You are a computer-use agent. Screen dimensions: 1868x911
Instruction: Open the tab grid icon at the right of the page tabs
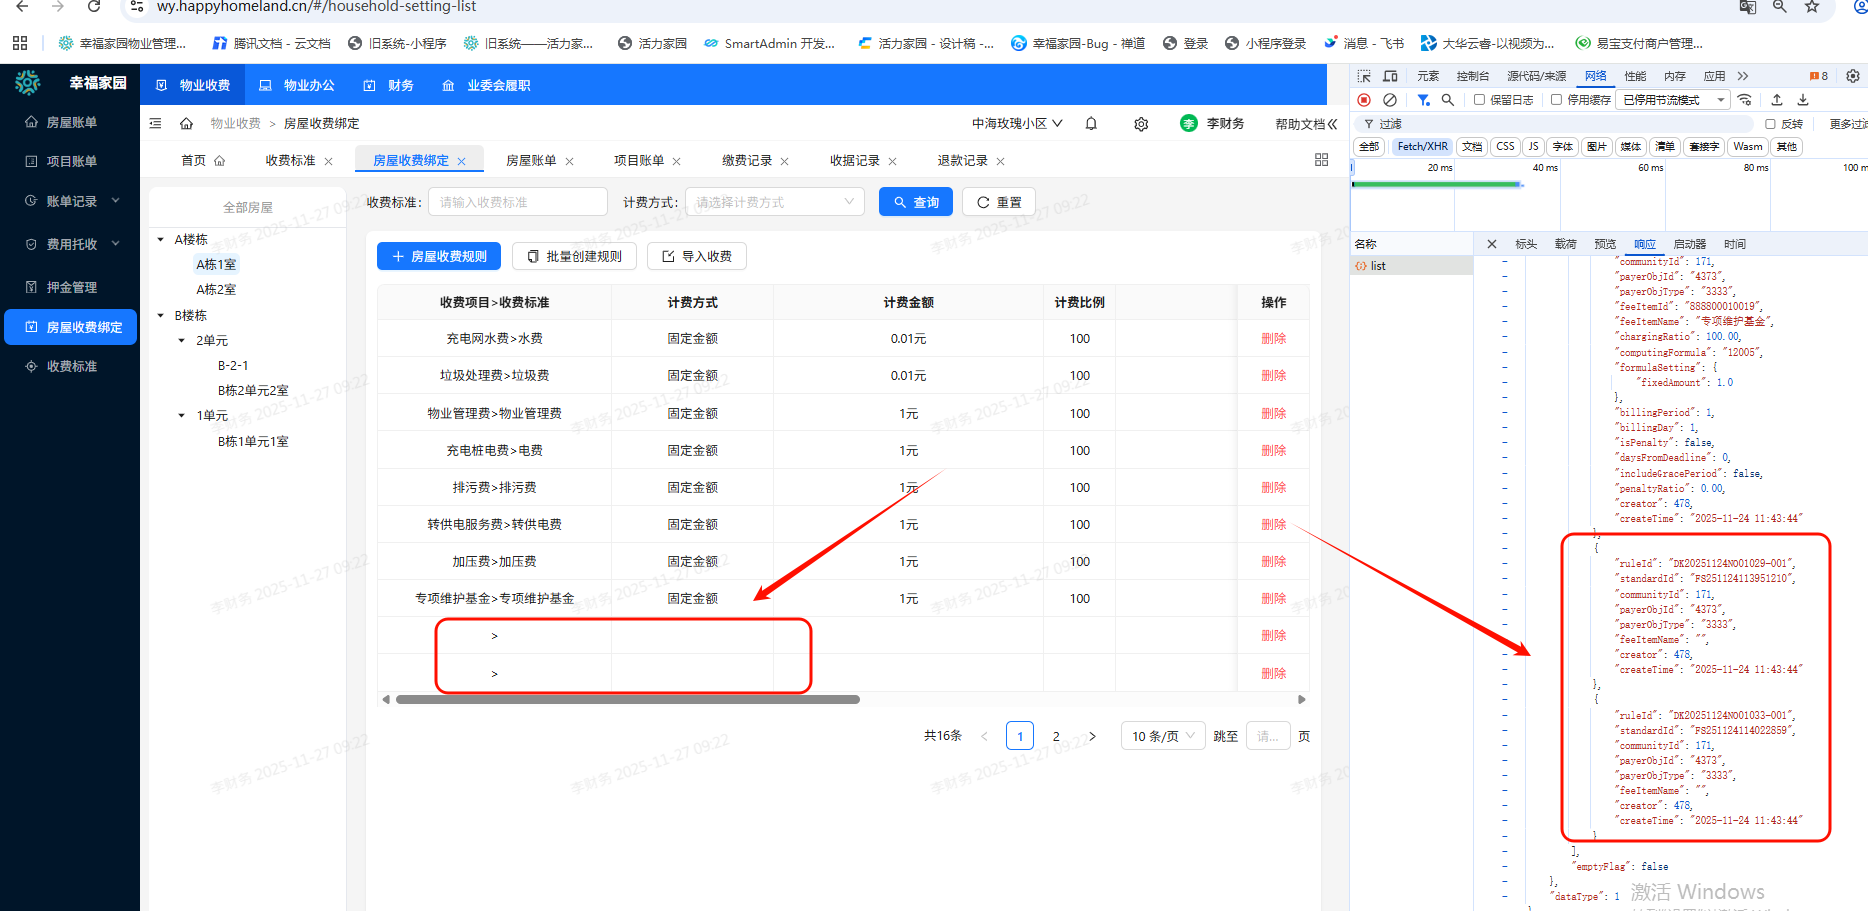[1321, 160]
